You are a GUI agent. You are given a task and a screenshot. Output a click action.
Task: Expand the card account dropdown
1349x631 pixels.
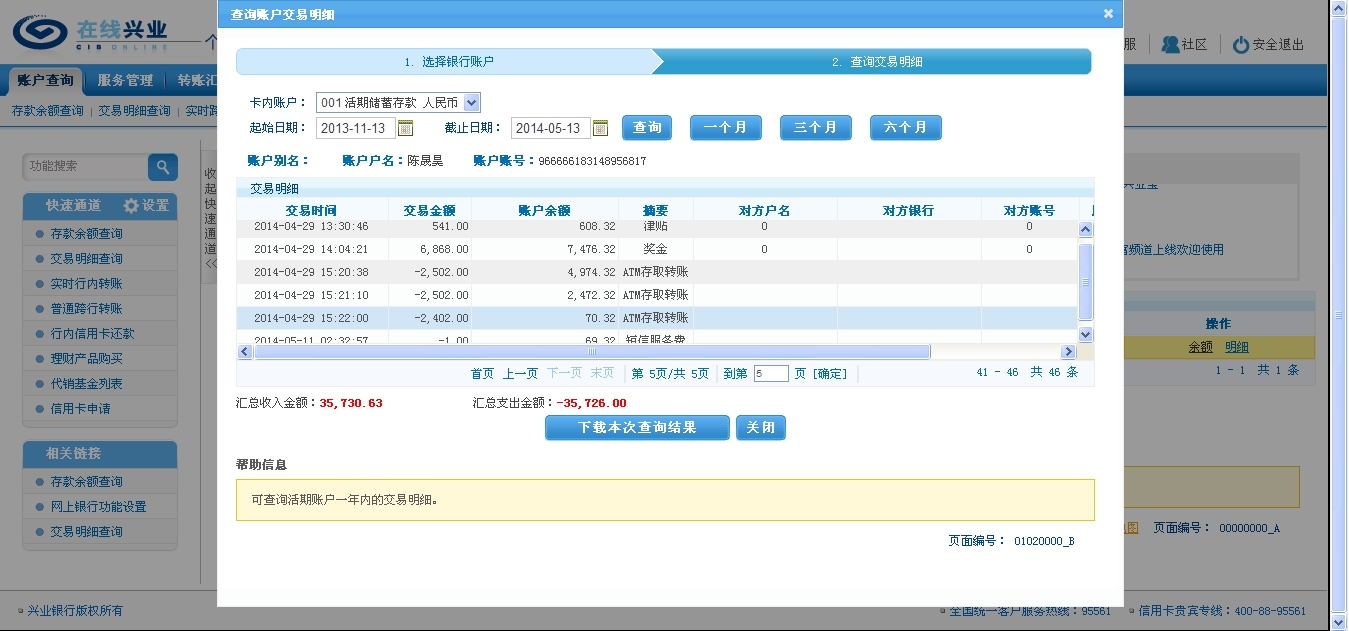coord(472,102)
